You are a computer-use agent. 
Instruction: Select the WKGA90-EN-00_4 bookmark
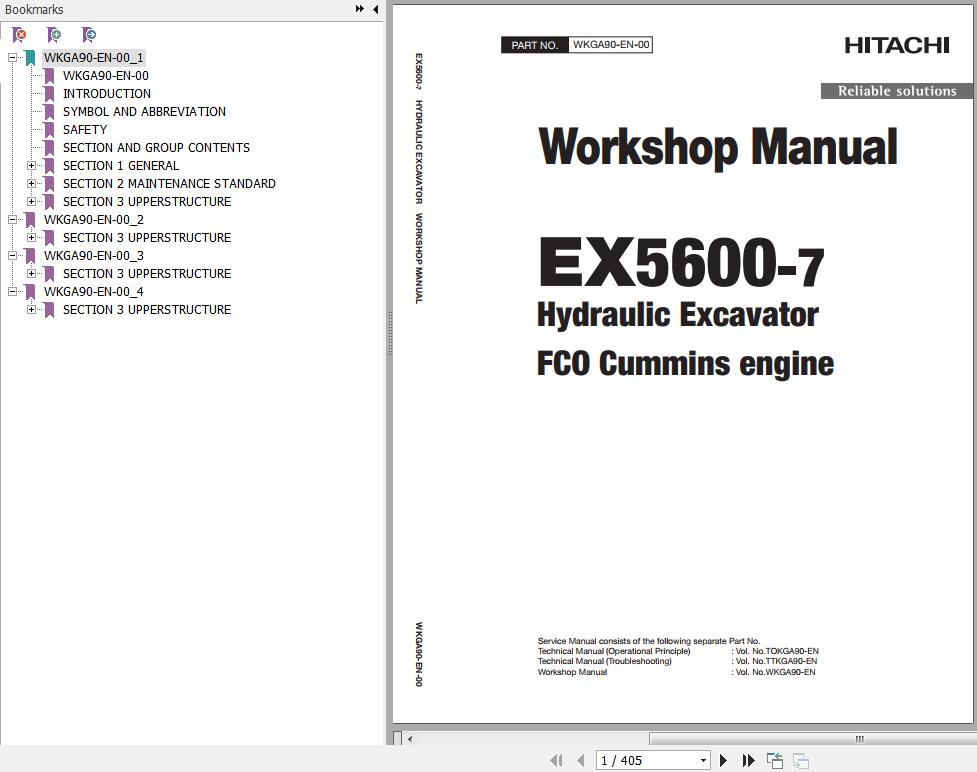pyautogui.click(x=93, y=292)
